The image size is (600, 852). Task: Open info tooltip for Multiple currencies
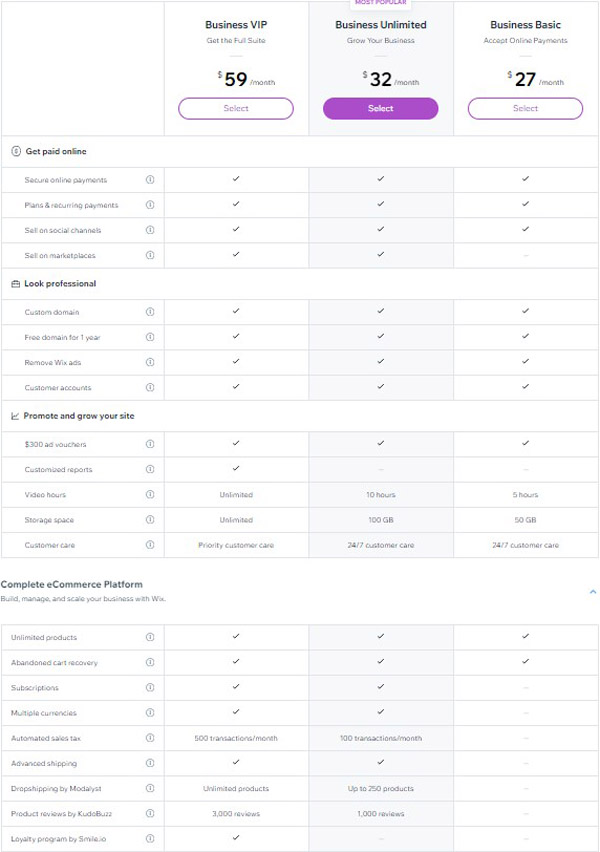pos(150,713)
